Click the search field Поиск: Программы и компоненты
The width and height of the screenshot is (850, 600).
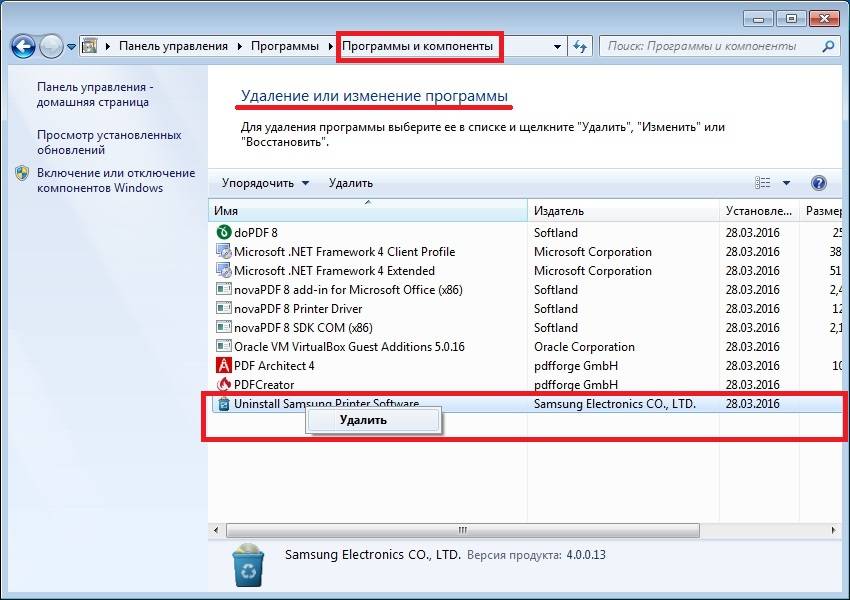710,46
